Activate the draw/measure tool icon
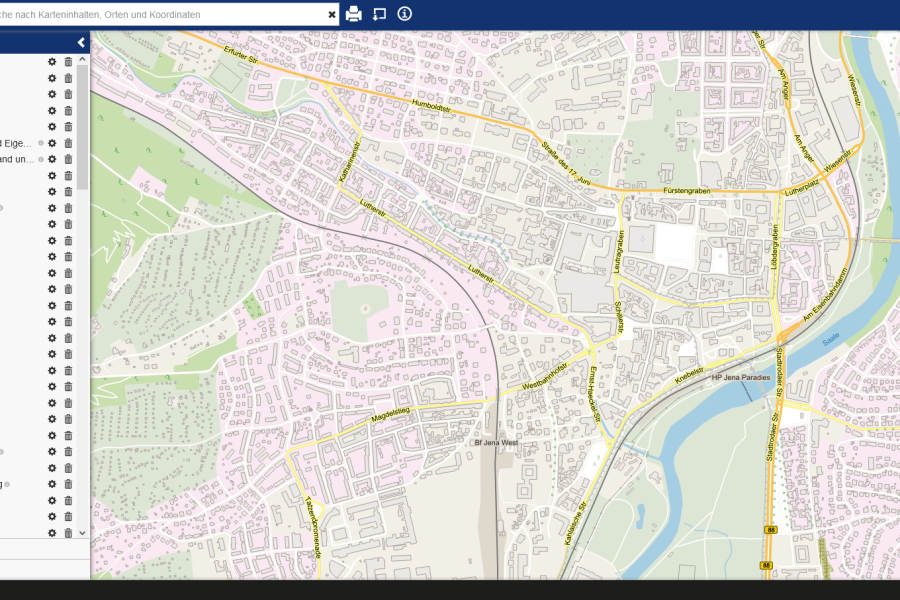 (x=379, y=14)
